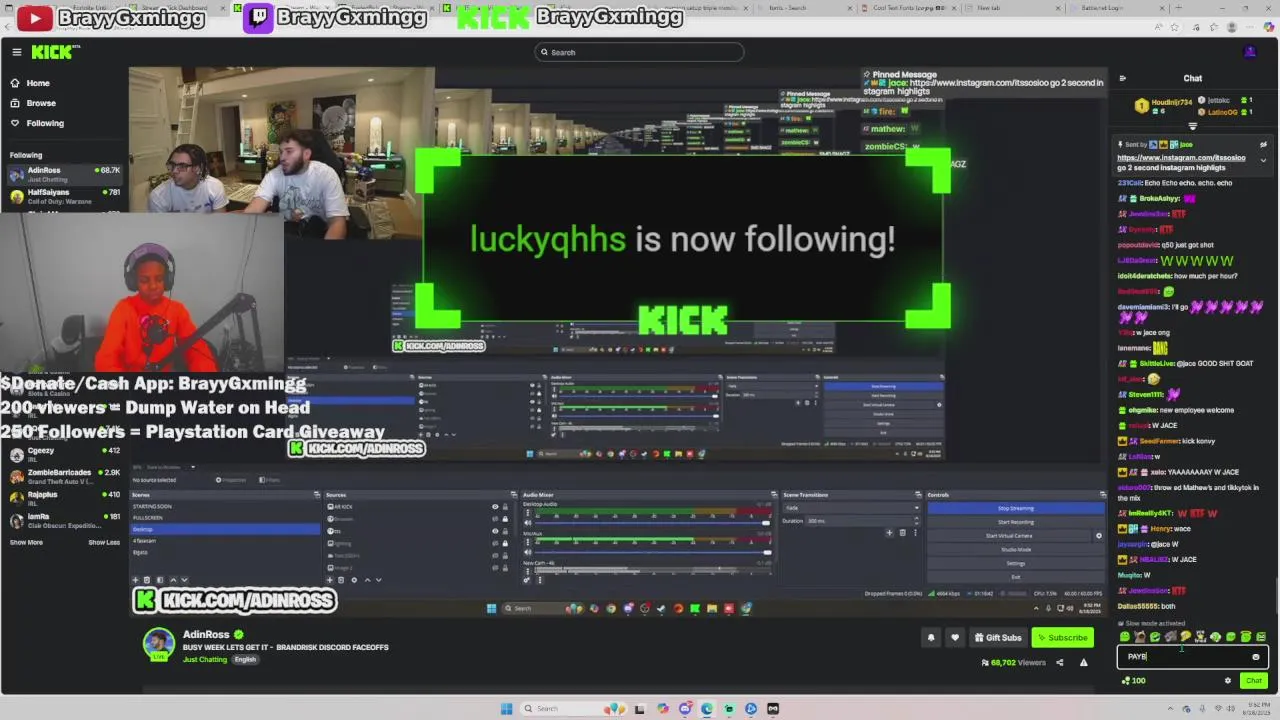Viewport: 1280px width, 720px height.
Task: Open Following in the Kick sidebar
Action: (x=45, y=123)
